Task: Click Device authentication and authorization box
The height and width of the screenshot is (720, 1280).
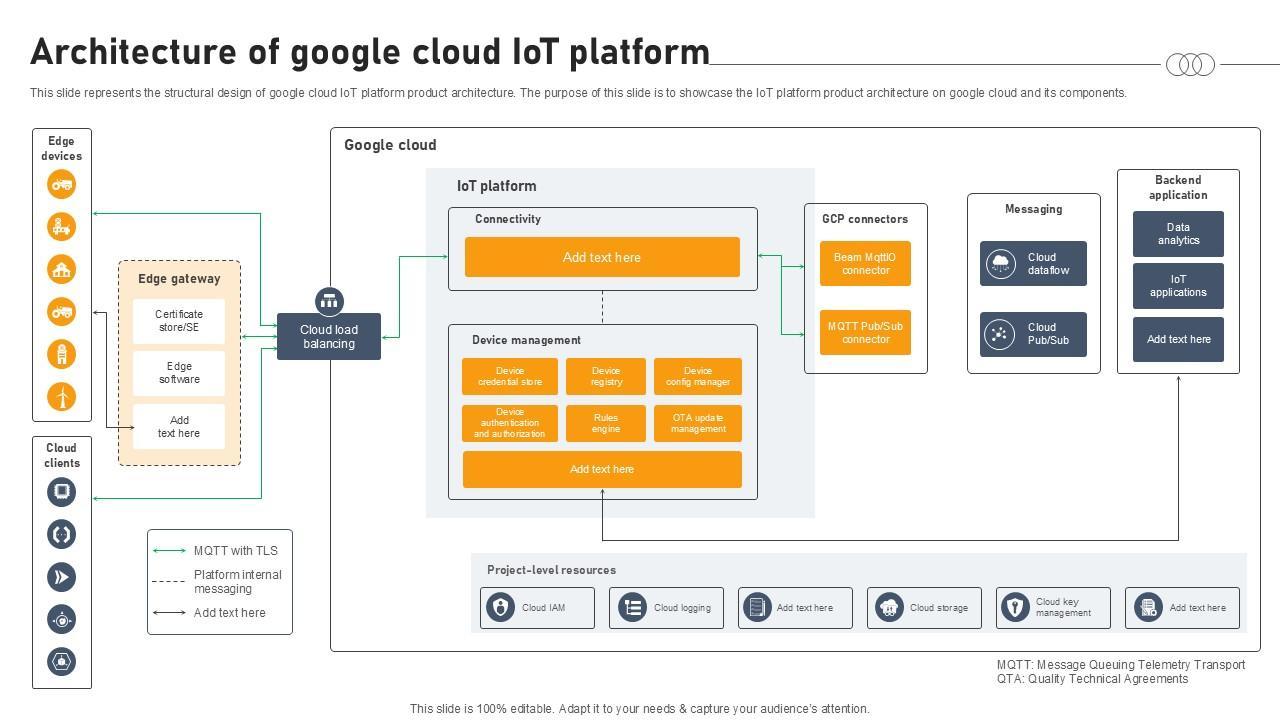Action: point(510,423)
